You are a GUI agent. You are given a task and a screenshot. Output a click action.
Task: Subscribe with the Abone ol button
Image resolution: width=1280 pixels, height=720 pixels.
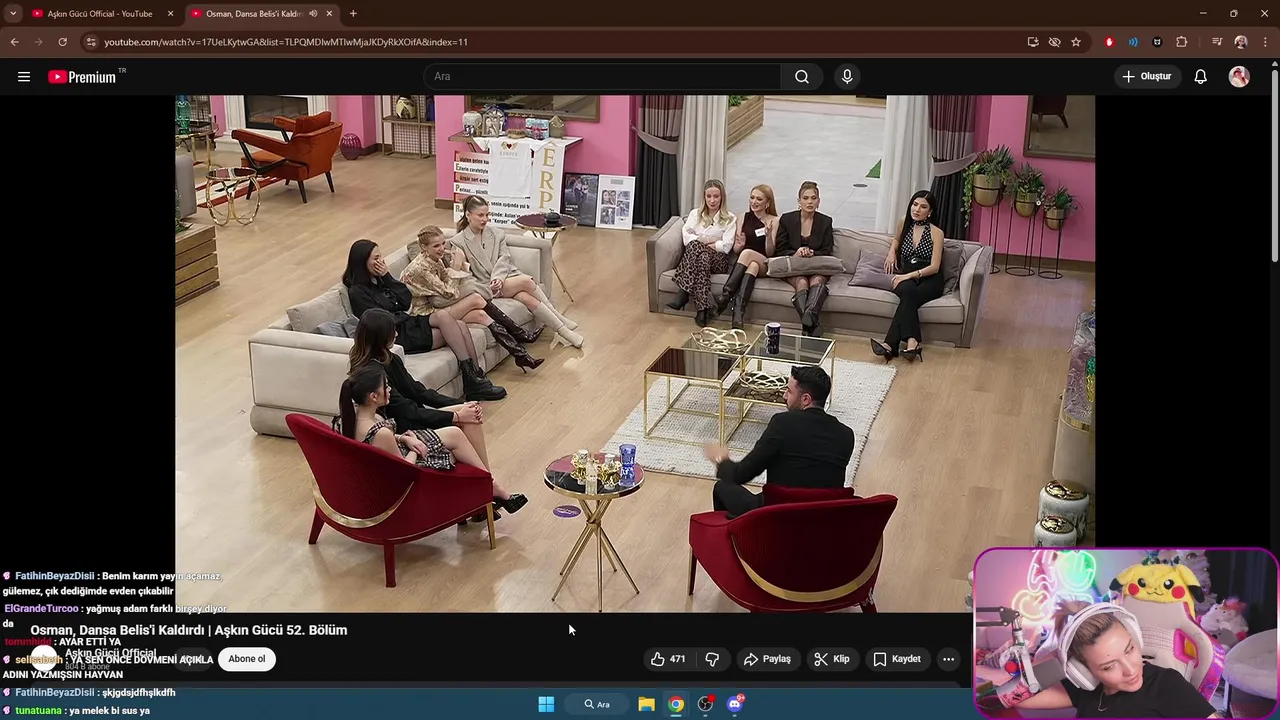click(247, 659)
